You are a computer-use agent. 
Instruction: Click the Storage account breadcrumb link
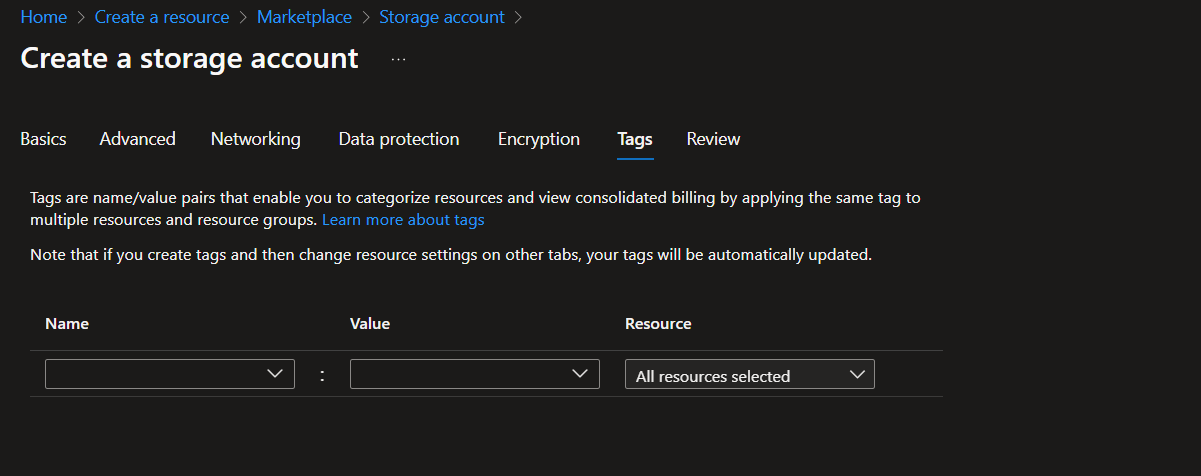point(441,17)
